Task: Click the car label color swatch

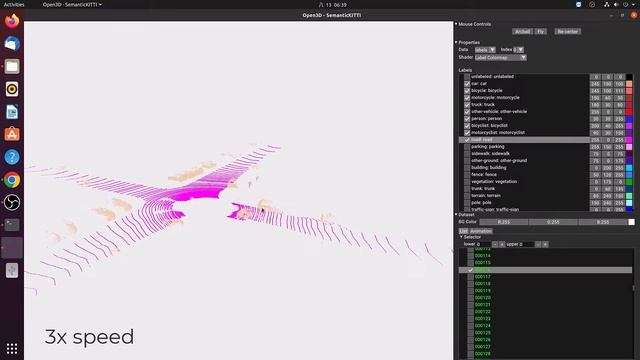Action: click(x=629, y=84)
